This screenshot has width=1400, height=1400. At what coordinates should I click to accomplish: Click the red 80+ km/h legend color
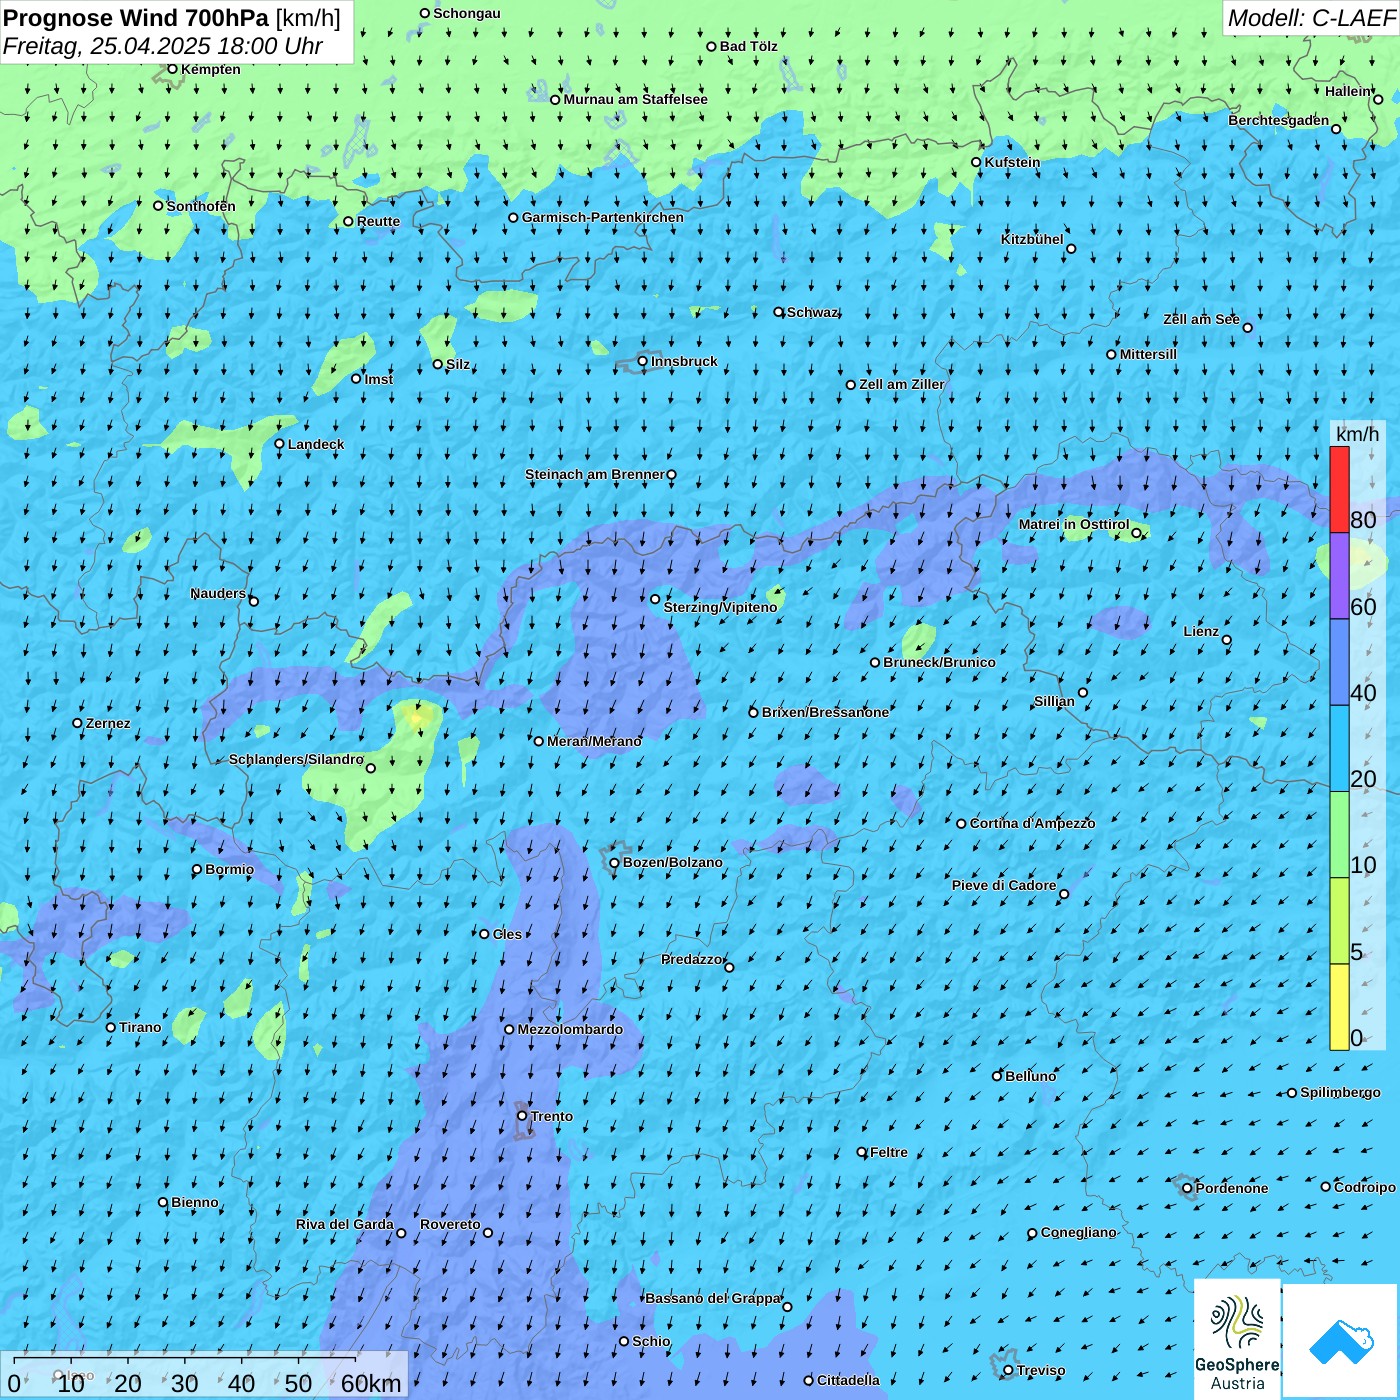[x=1339, y=489]
